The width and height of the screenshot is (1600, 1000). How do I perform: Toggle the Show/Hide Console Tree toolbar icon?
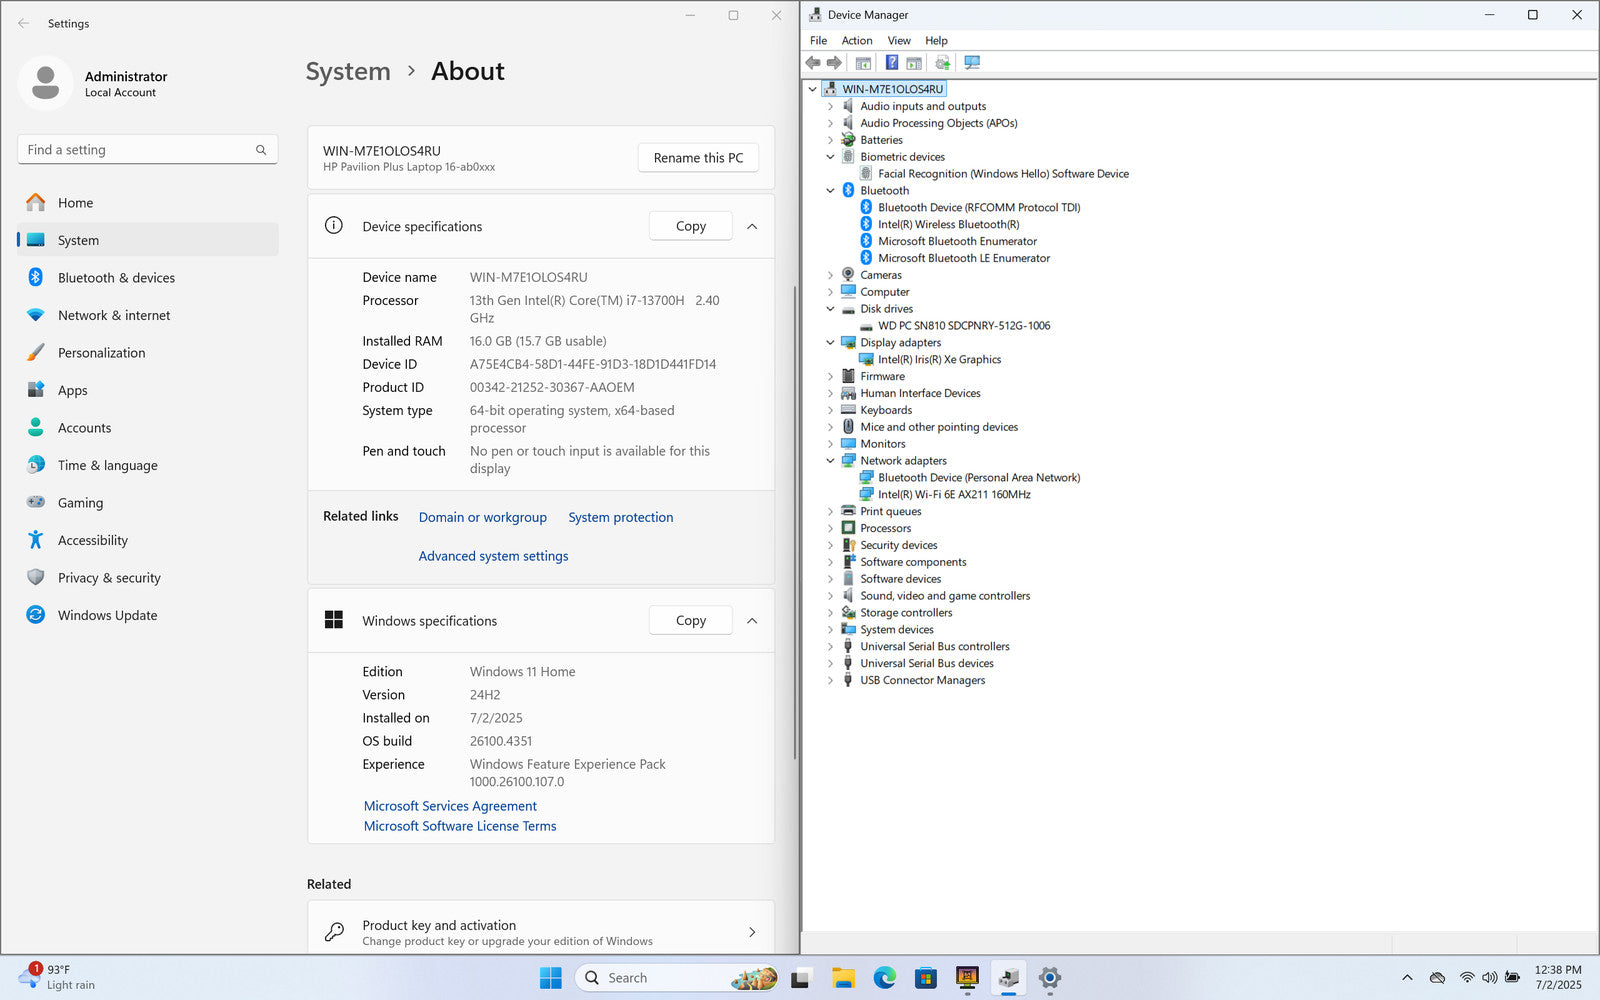click(863, 63)
